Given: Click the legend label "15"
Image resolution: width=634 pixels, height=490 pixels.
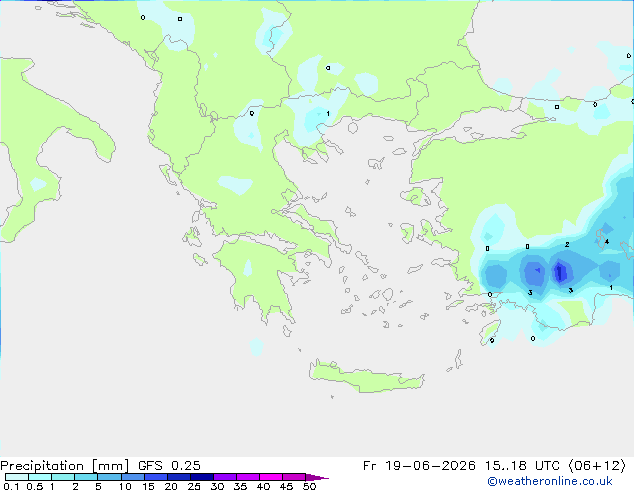Looking at the screenshot, I should [148, 486].
